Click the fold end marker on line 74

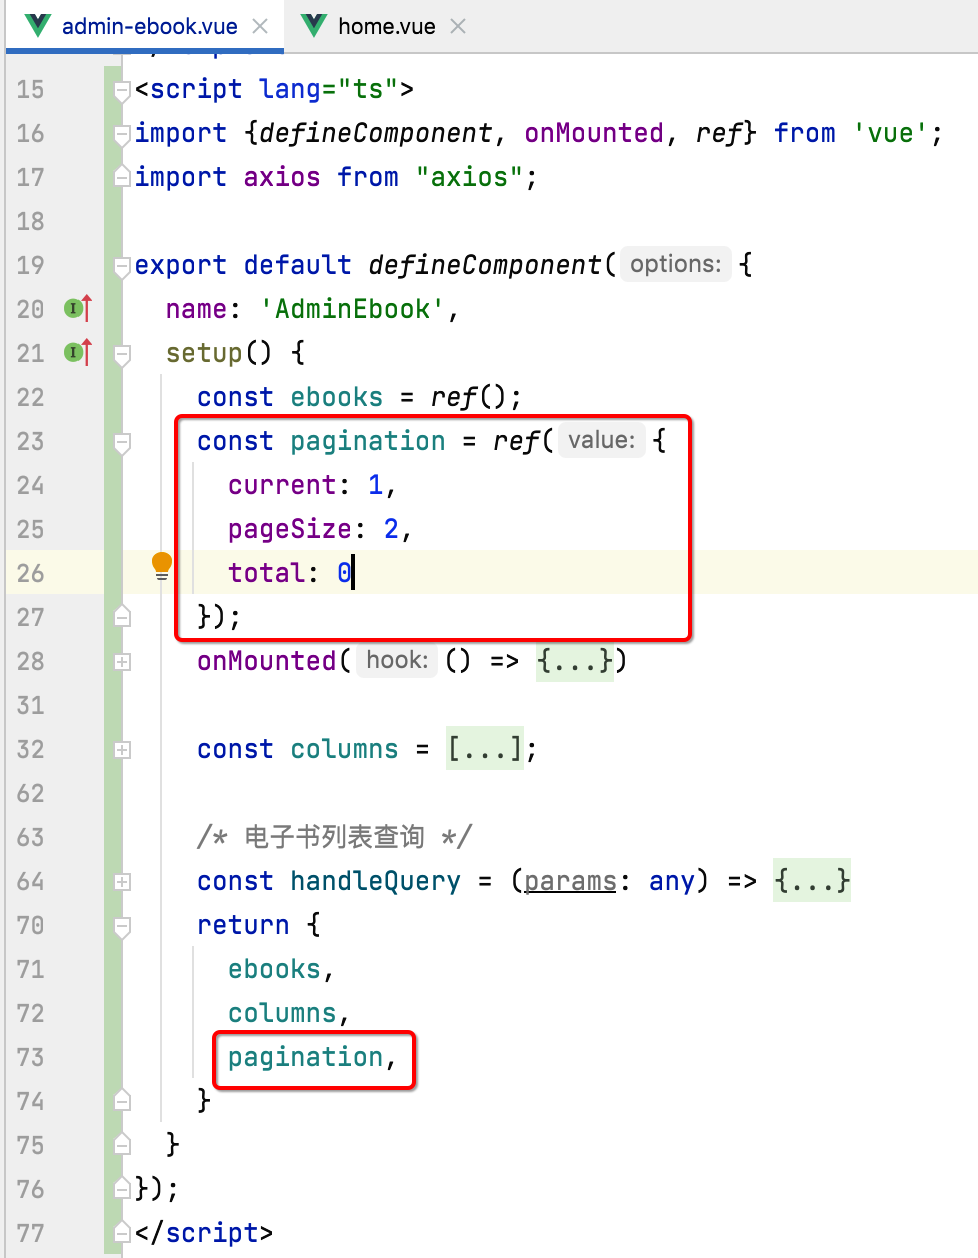coord(122,1100)
